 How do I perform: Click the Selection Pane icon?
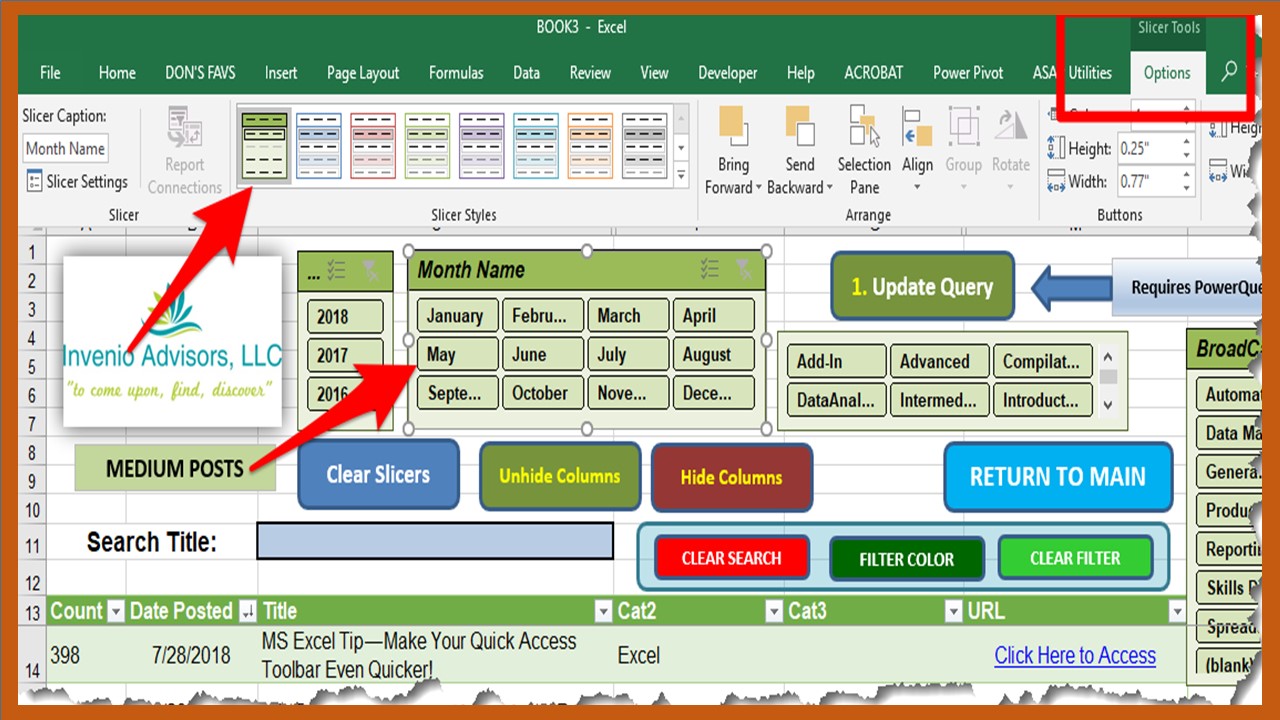864,126
